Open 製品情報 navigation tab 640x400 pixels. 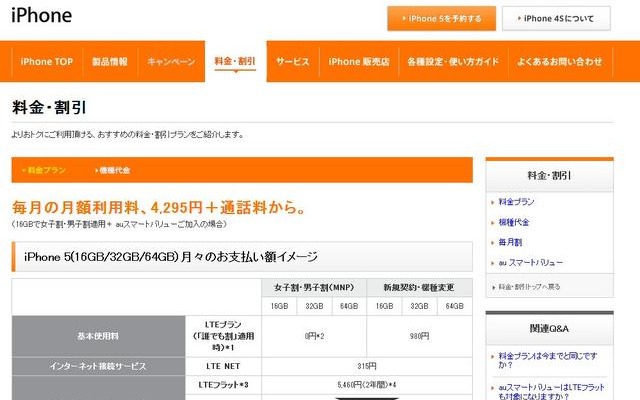(110, 62)
